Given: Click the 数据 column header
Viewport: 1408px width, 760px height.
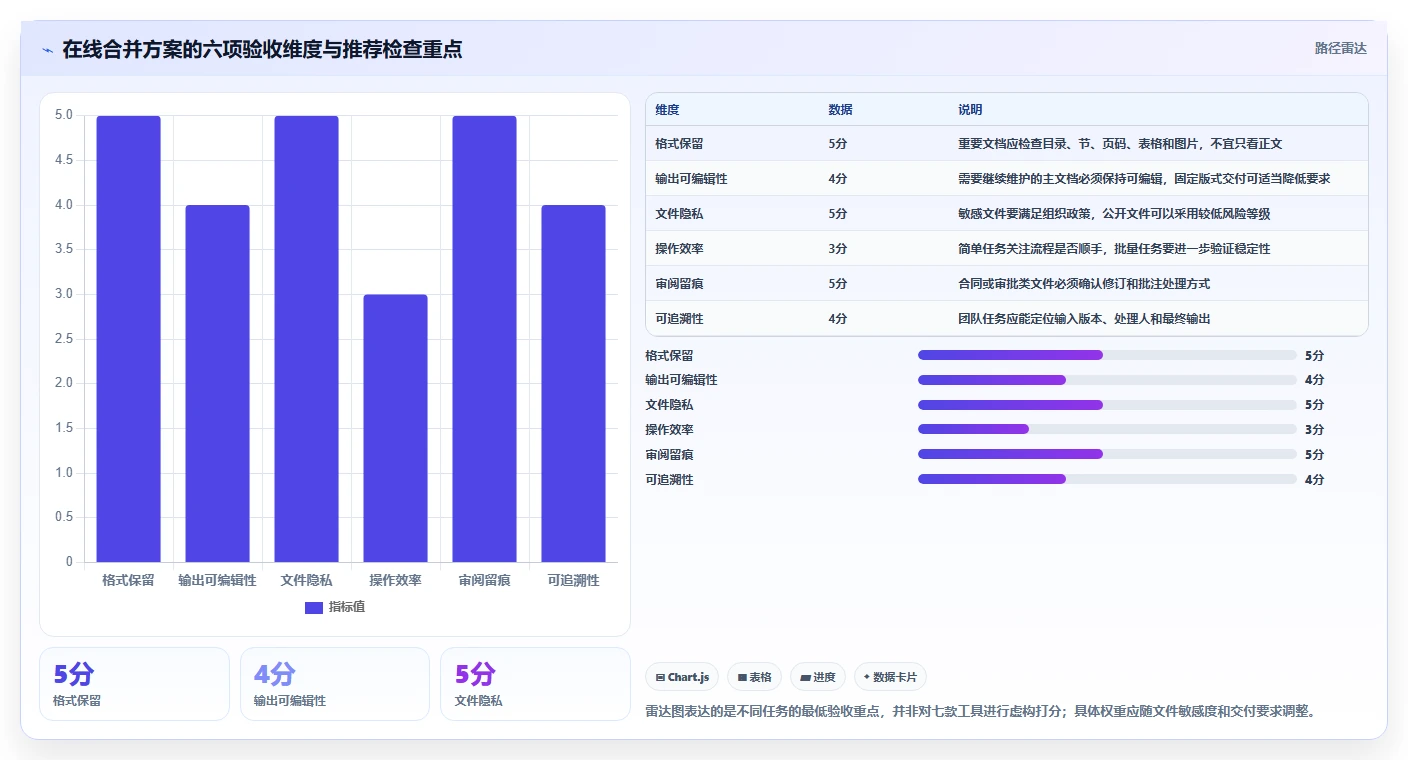Looking at the screenshot, I should pos(840,110).
